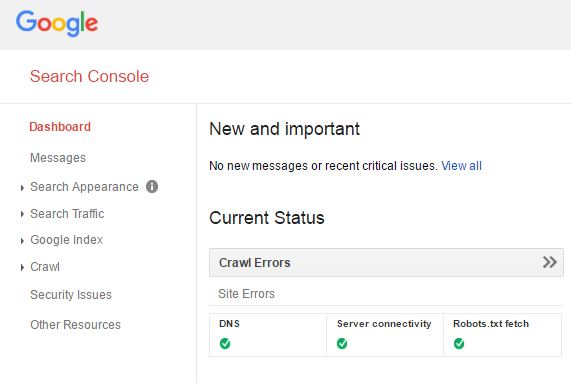571x383 pixels.
Task: Expand the Search Appearance arrow
Action: click(x=22, y=188)
